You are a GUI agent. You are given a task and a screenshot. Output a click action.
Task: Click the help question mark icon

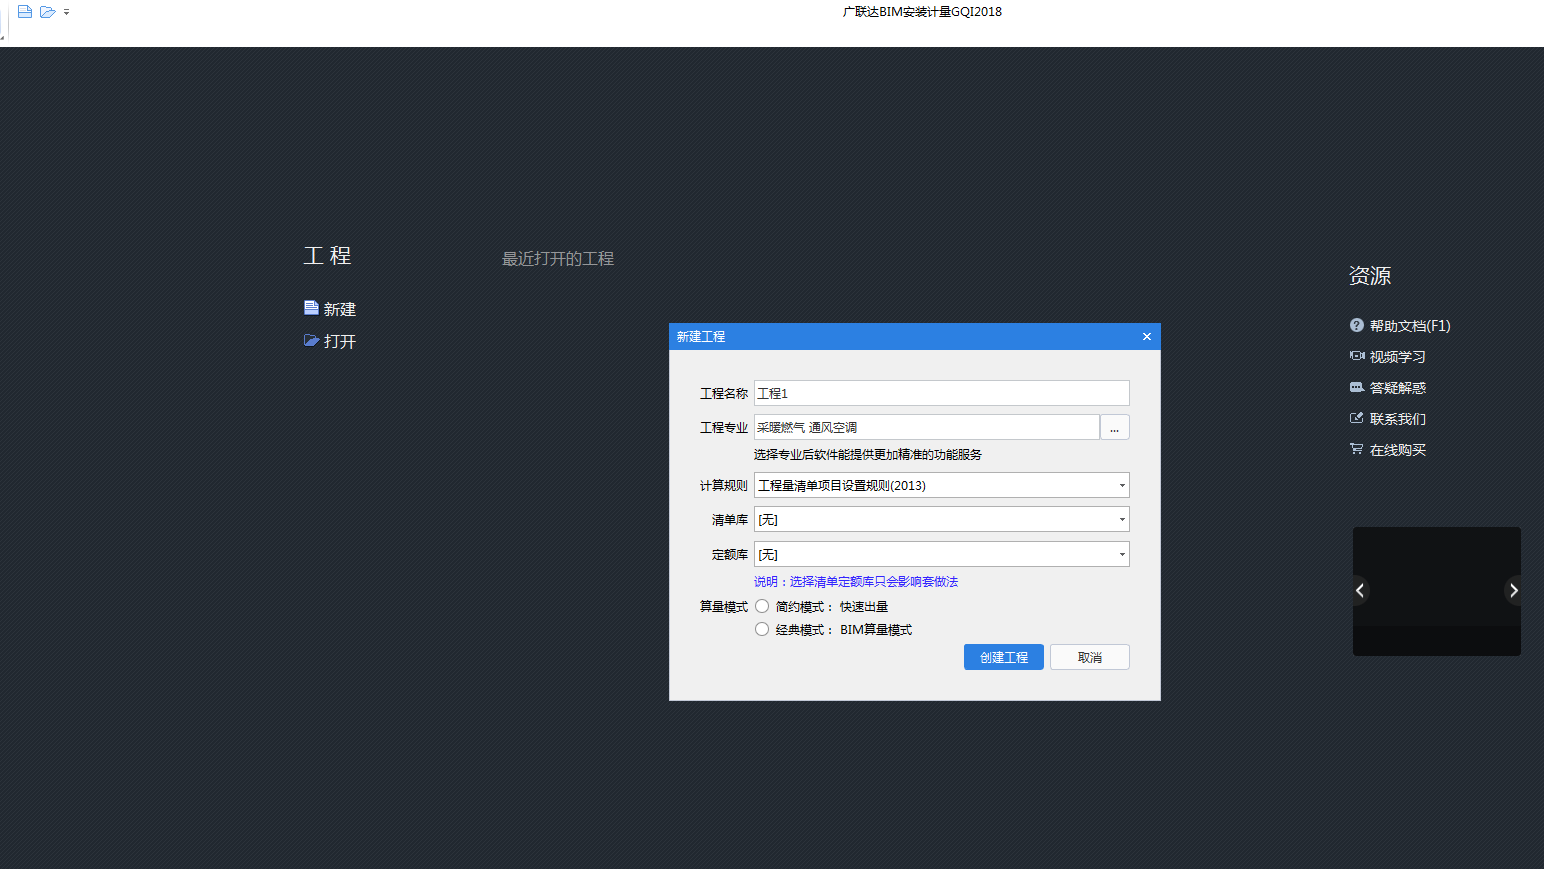pyautogui.click(x=1357, y=325)
